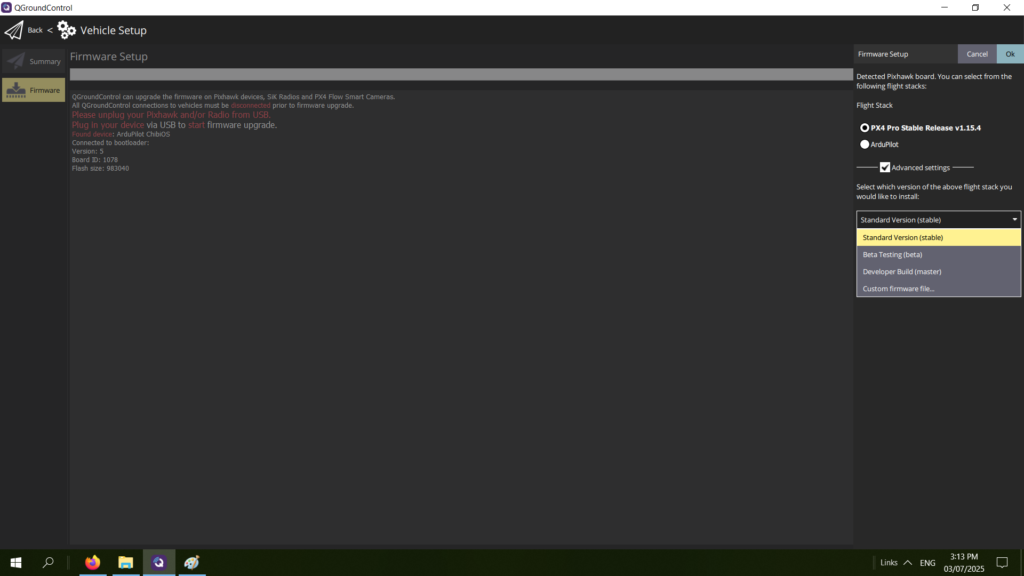Image resolution: width=1024 pixels, height=576 pixels.
Task: Click the paper plane Back icon
Action: 14,30
